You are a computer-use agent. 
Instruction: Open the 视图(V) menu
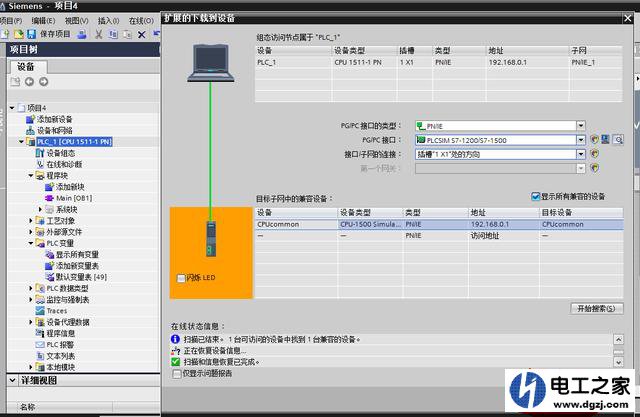pos(76,20)
